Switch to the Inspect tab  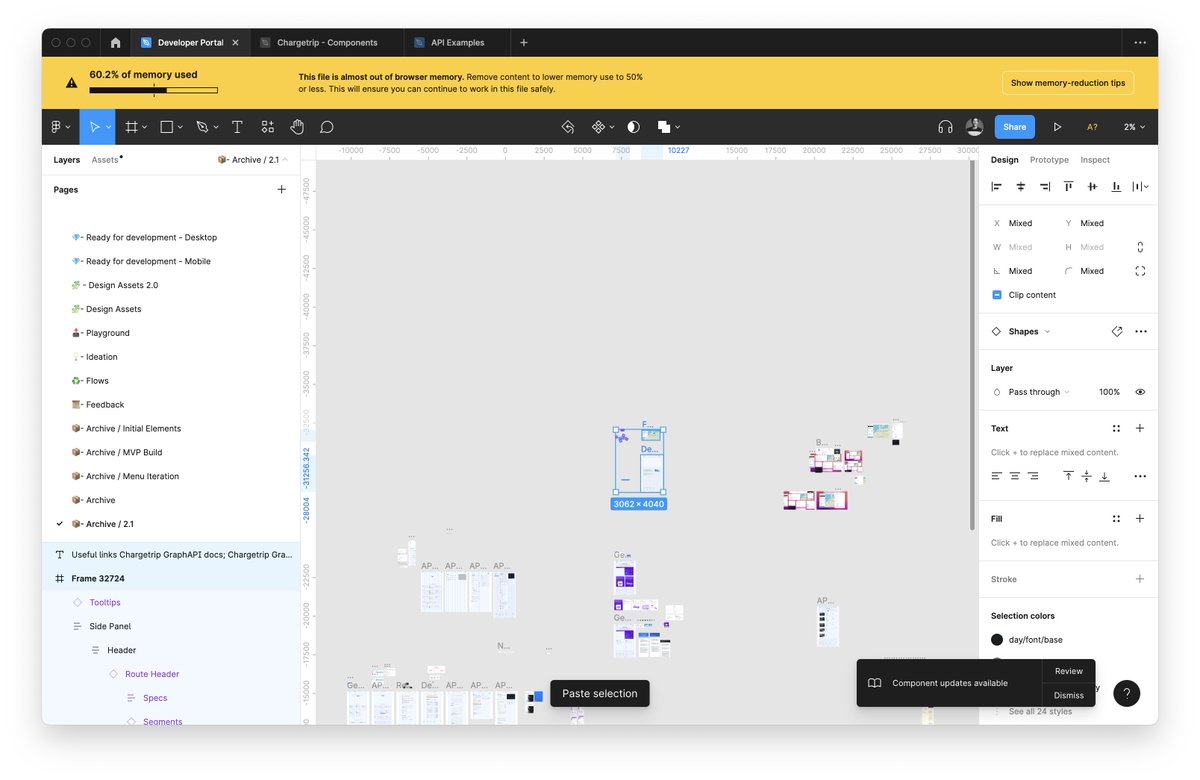[x=1095, y=160]
